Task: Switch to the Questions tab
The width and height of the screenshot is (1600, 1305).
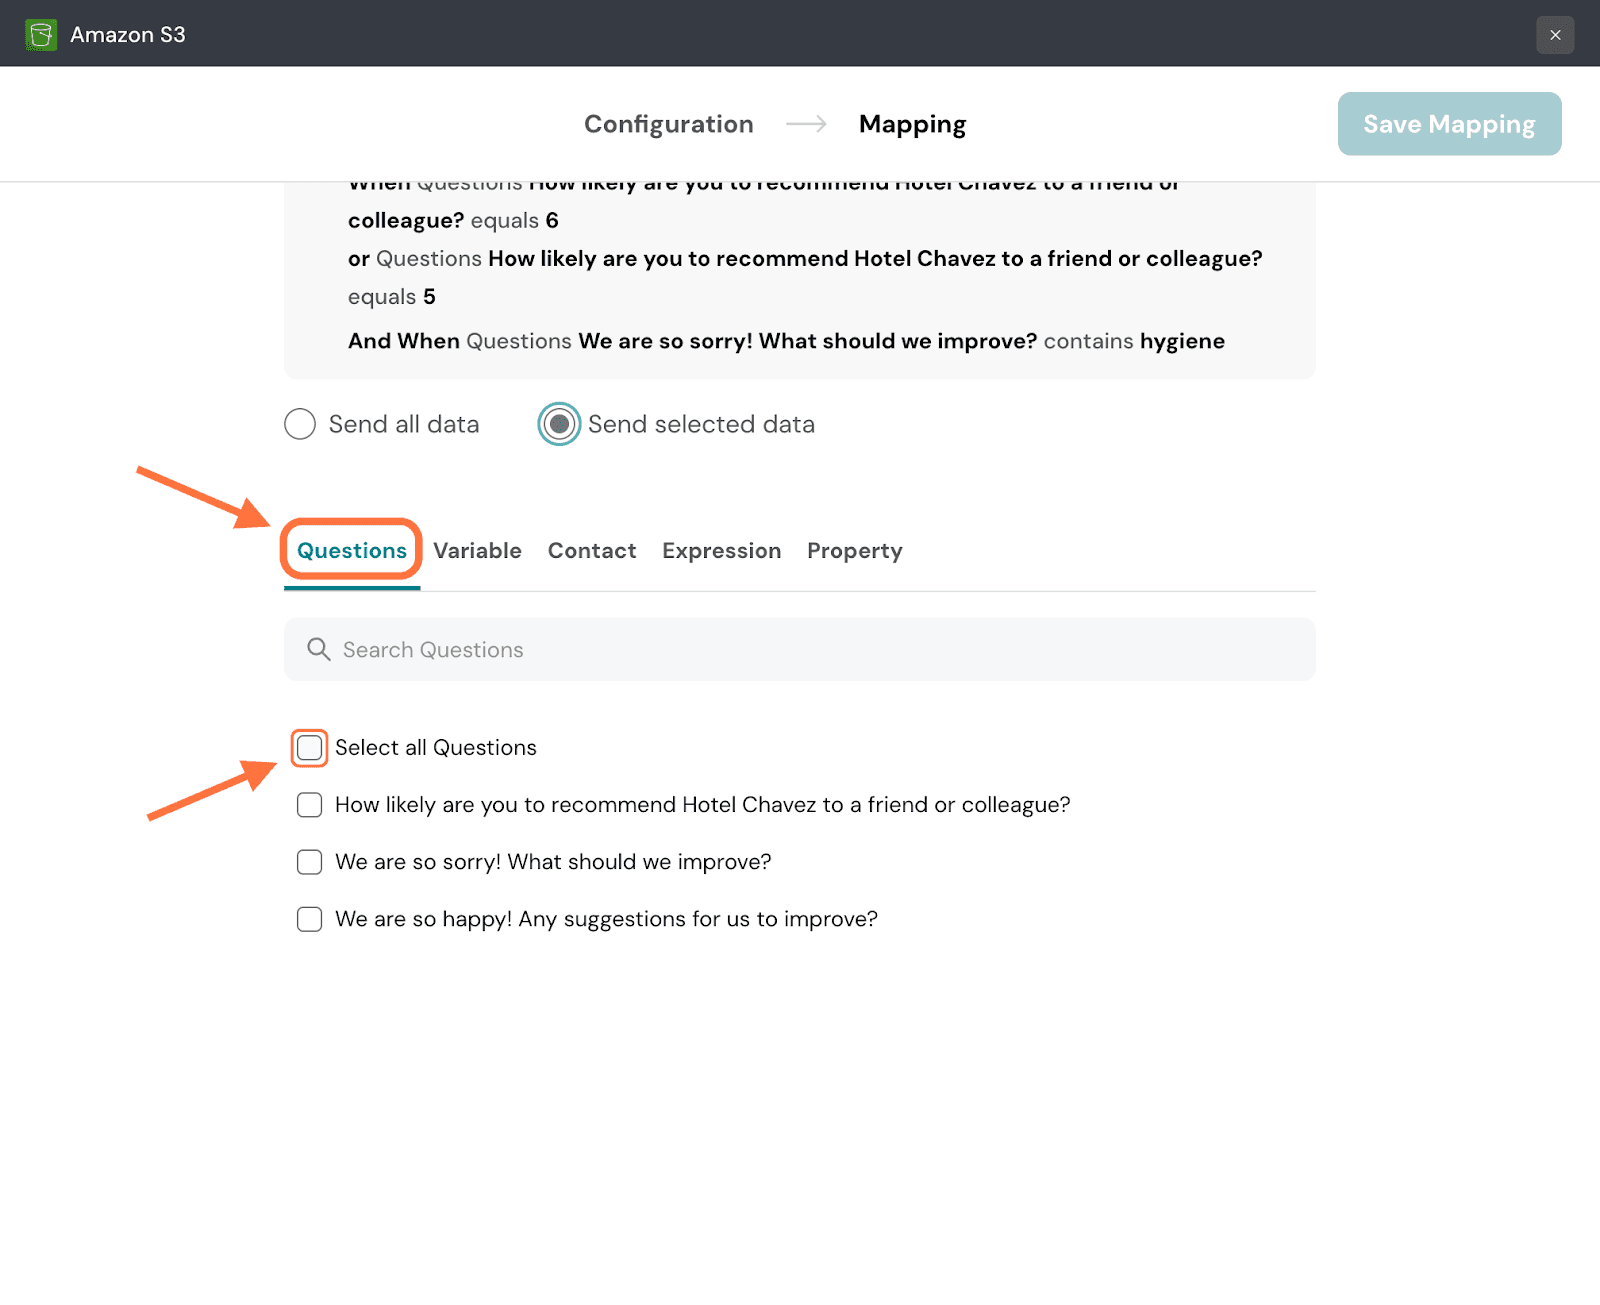Action: click(x=352, y=551)
